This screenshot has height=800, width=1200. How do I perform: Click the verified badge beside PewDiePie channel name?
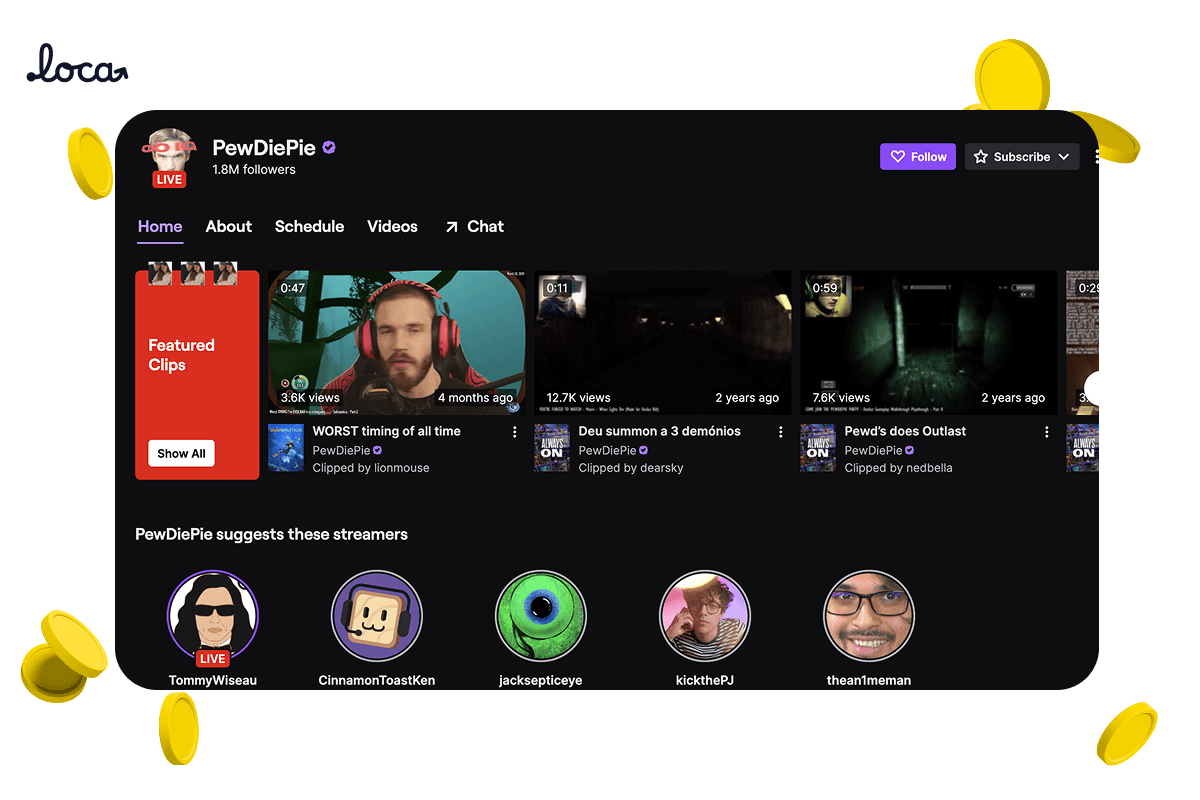click(329, 148)
